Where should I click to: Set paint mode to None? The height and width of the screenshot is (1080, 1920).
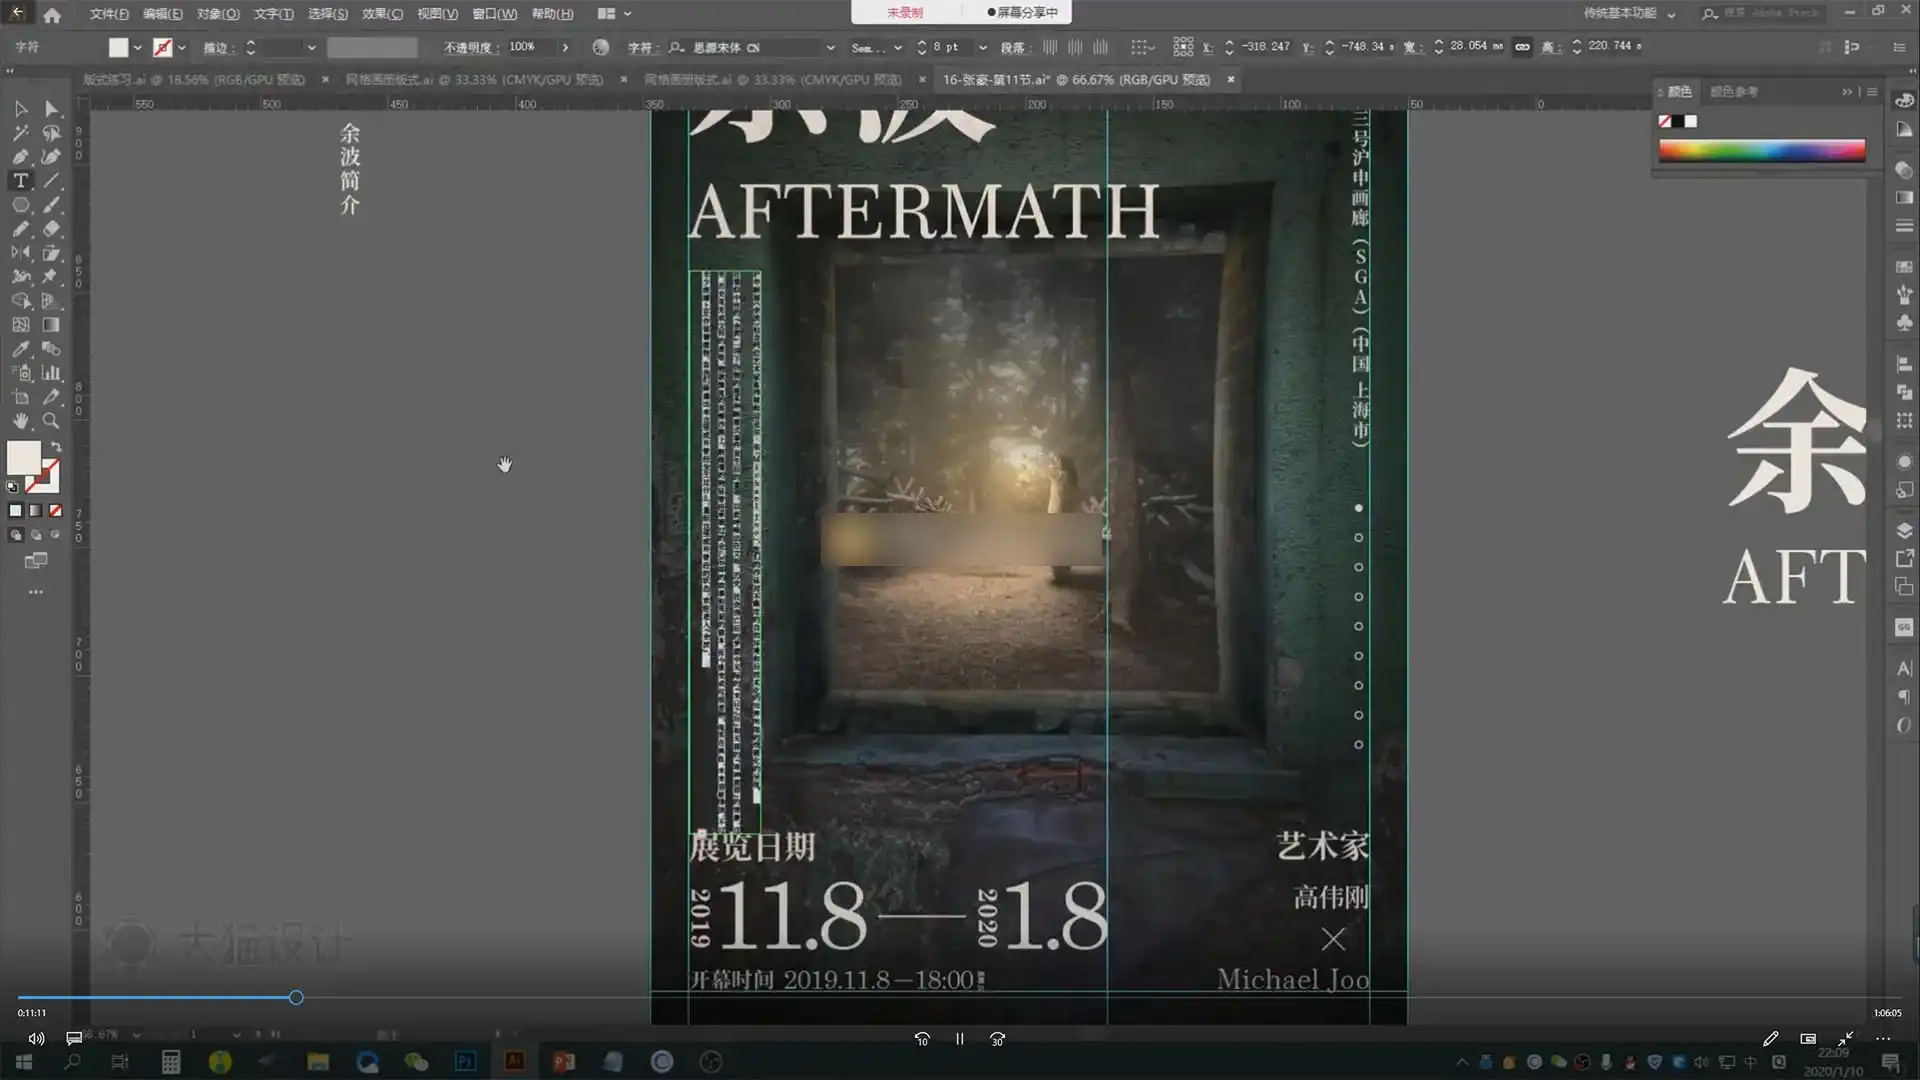click(56, 511)
